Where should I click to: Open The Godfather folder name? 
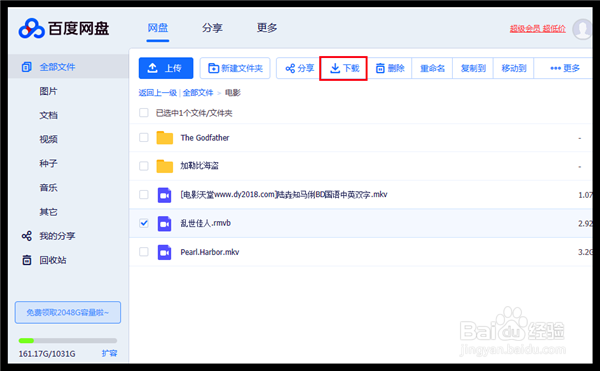[x=205, y=138]
